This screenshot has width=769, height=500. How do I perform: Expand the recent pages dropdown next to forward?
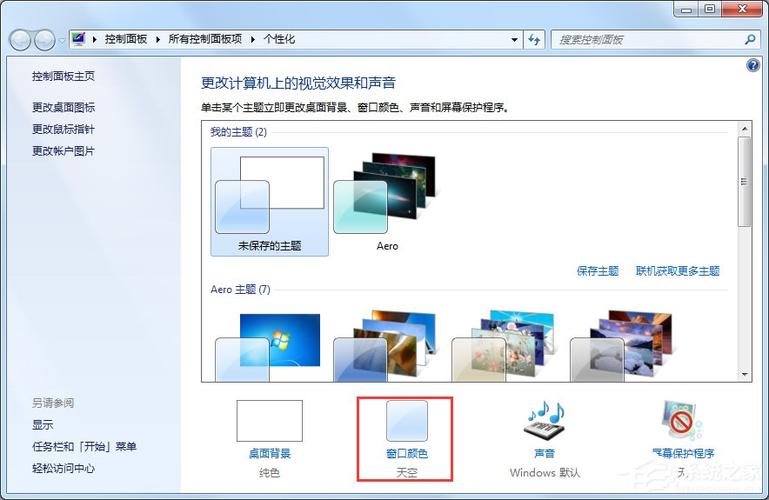62,40
